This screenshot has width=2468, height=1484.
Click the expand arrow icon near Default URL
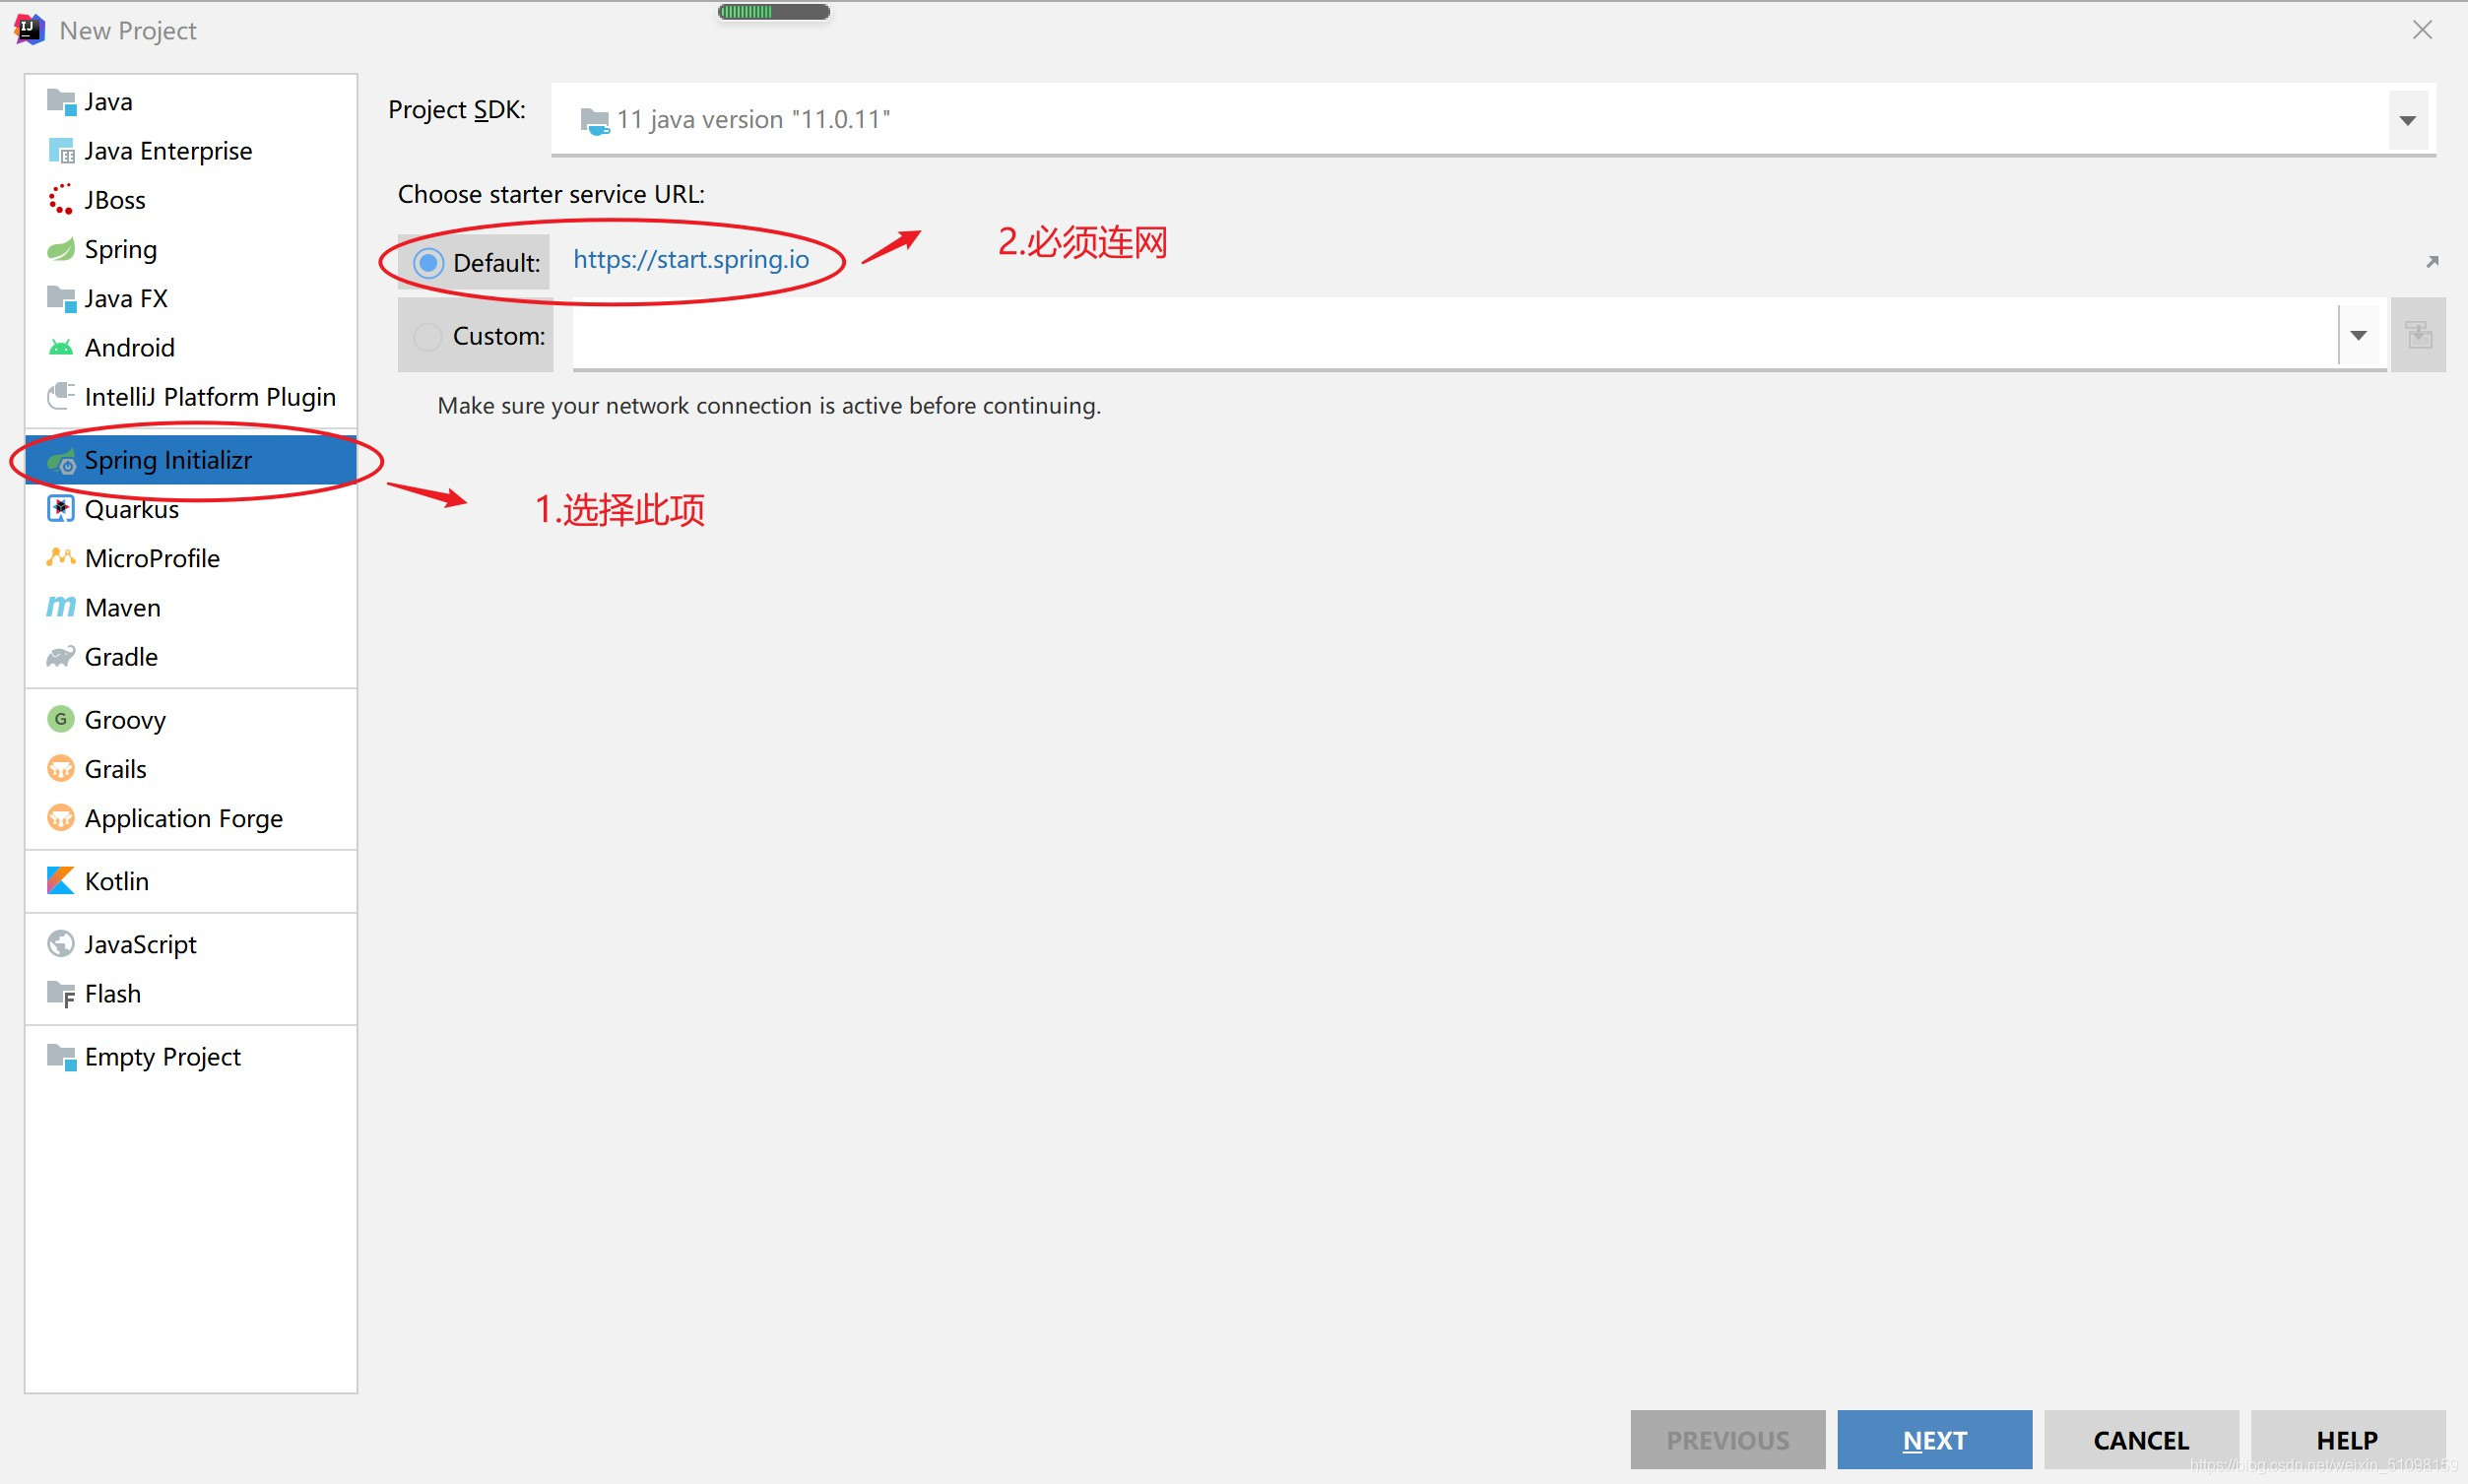(2433, 261)
